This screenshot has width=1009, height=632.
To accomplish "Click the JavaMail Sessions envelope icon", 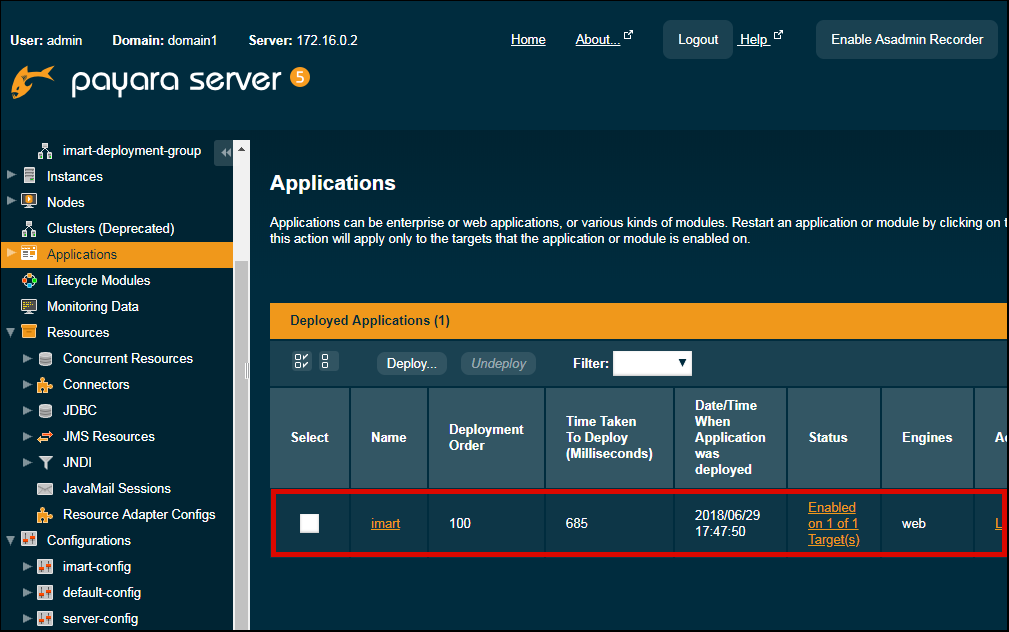I will [45, 489].
